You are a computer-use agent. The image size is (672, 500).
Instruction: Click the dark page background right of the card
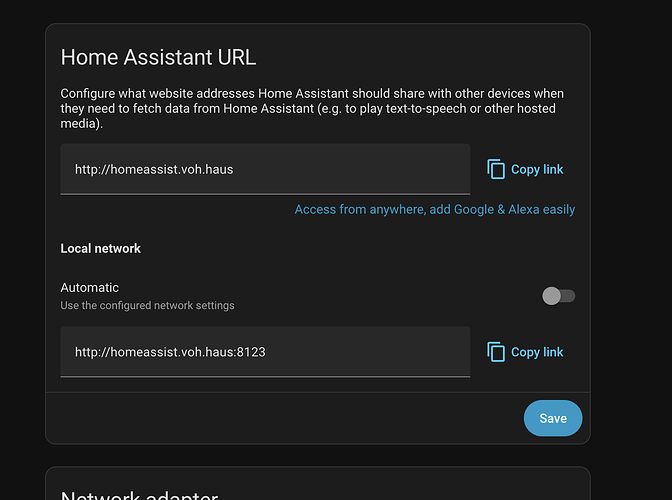pyautogui.click(x=630, y=250)
